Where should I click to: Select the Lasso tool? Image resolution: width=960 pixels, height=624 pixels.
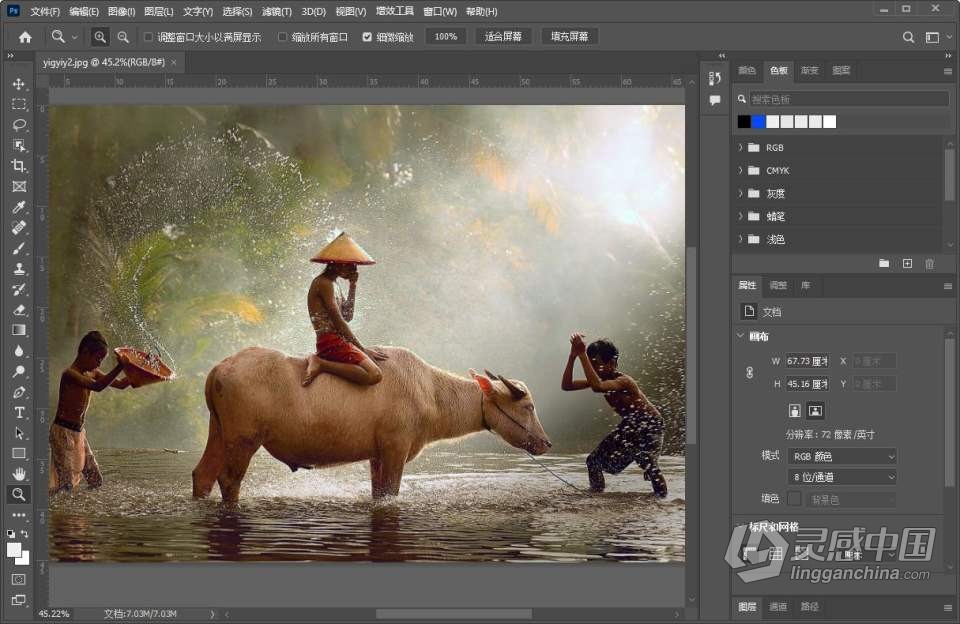(19, 125)
